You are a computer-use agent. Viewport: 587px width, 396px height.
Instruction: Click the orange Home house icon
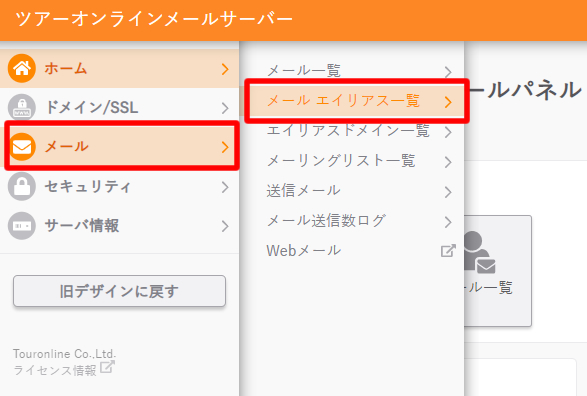[x=22, y=68]
